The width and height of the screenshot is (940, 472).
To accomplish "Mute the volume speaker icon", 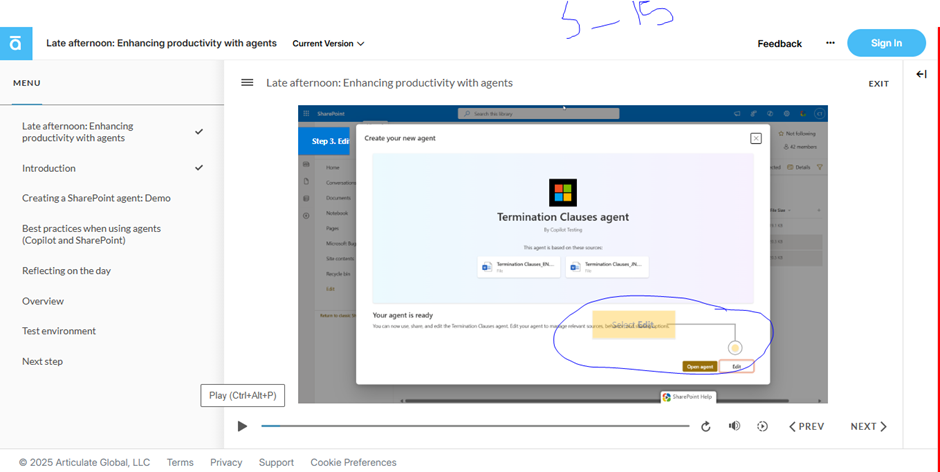I will pos(734,426).
